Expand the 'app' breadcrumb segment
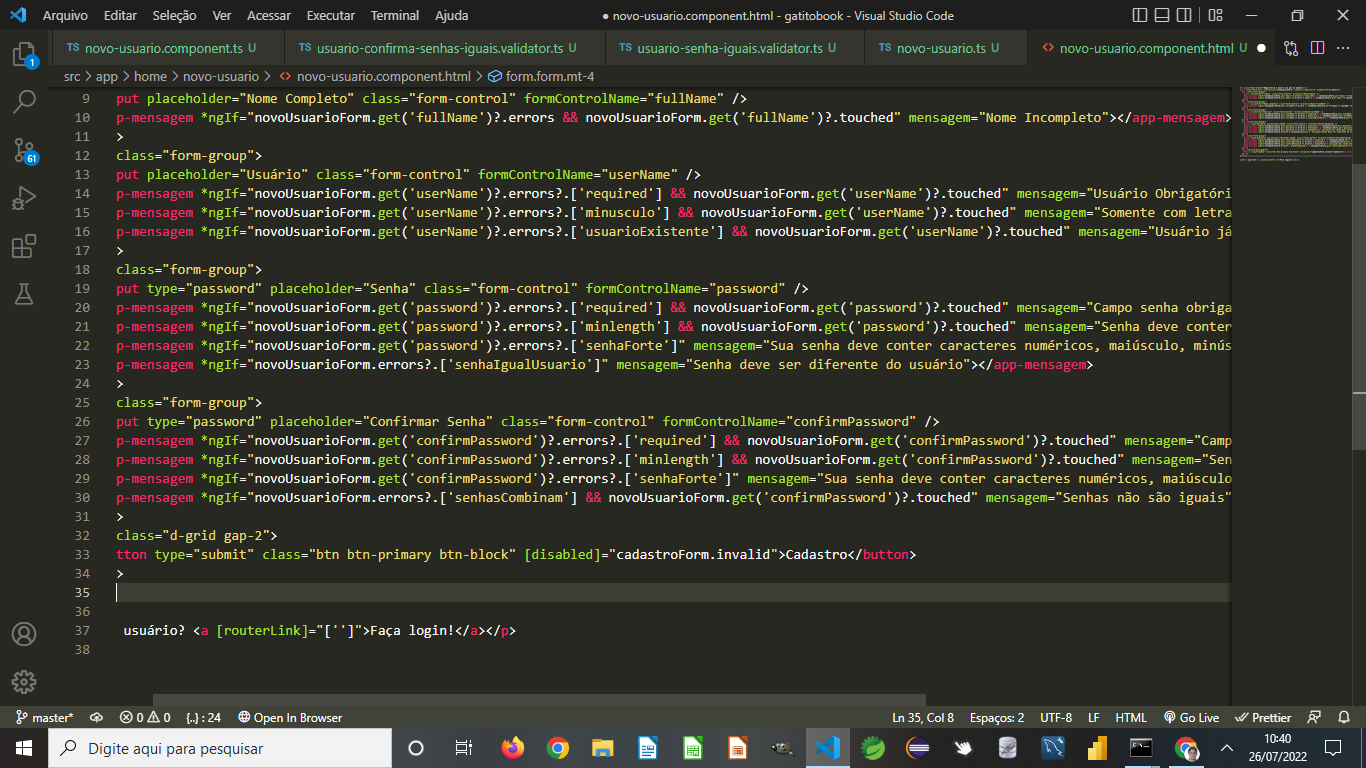The image size is (1366, 768). (107, 76)
